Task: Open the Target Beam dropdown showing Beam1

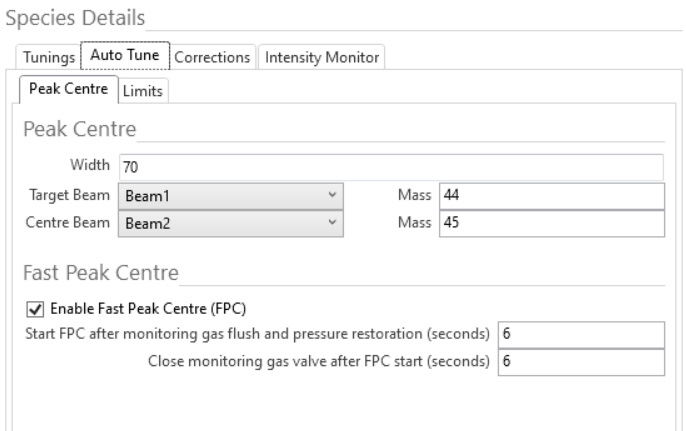Action: point(230,197)
